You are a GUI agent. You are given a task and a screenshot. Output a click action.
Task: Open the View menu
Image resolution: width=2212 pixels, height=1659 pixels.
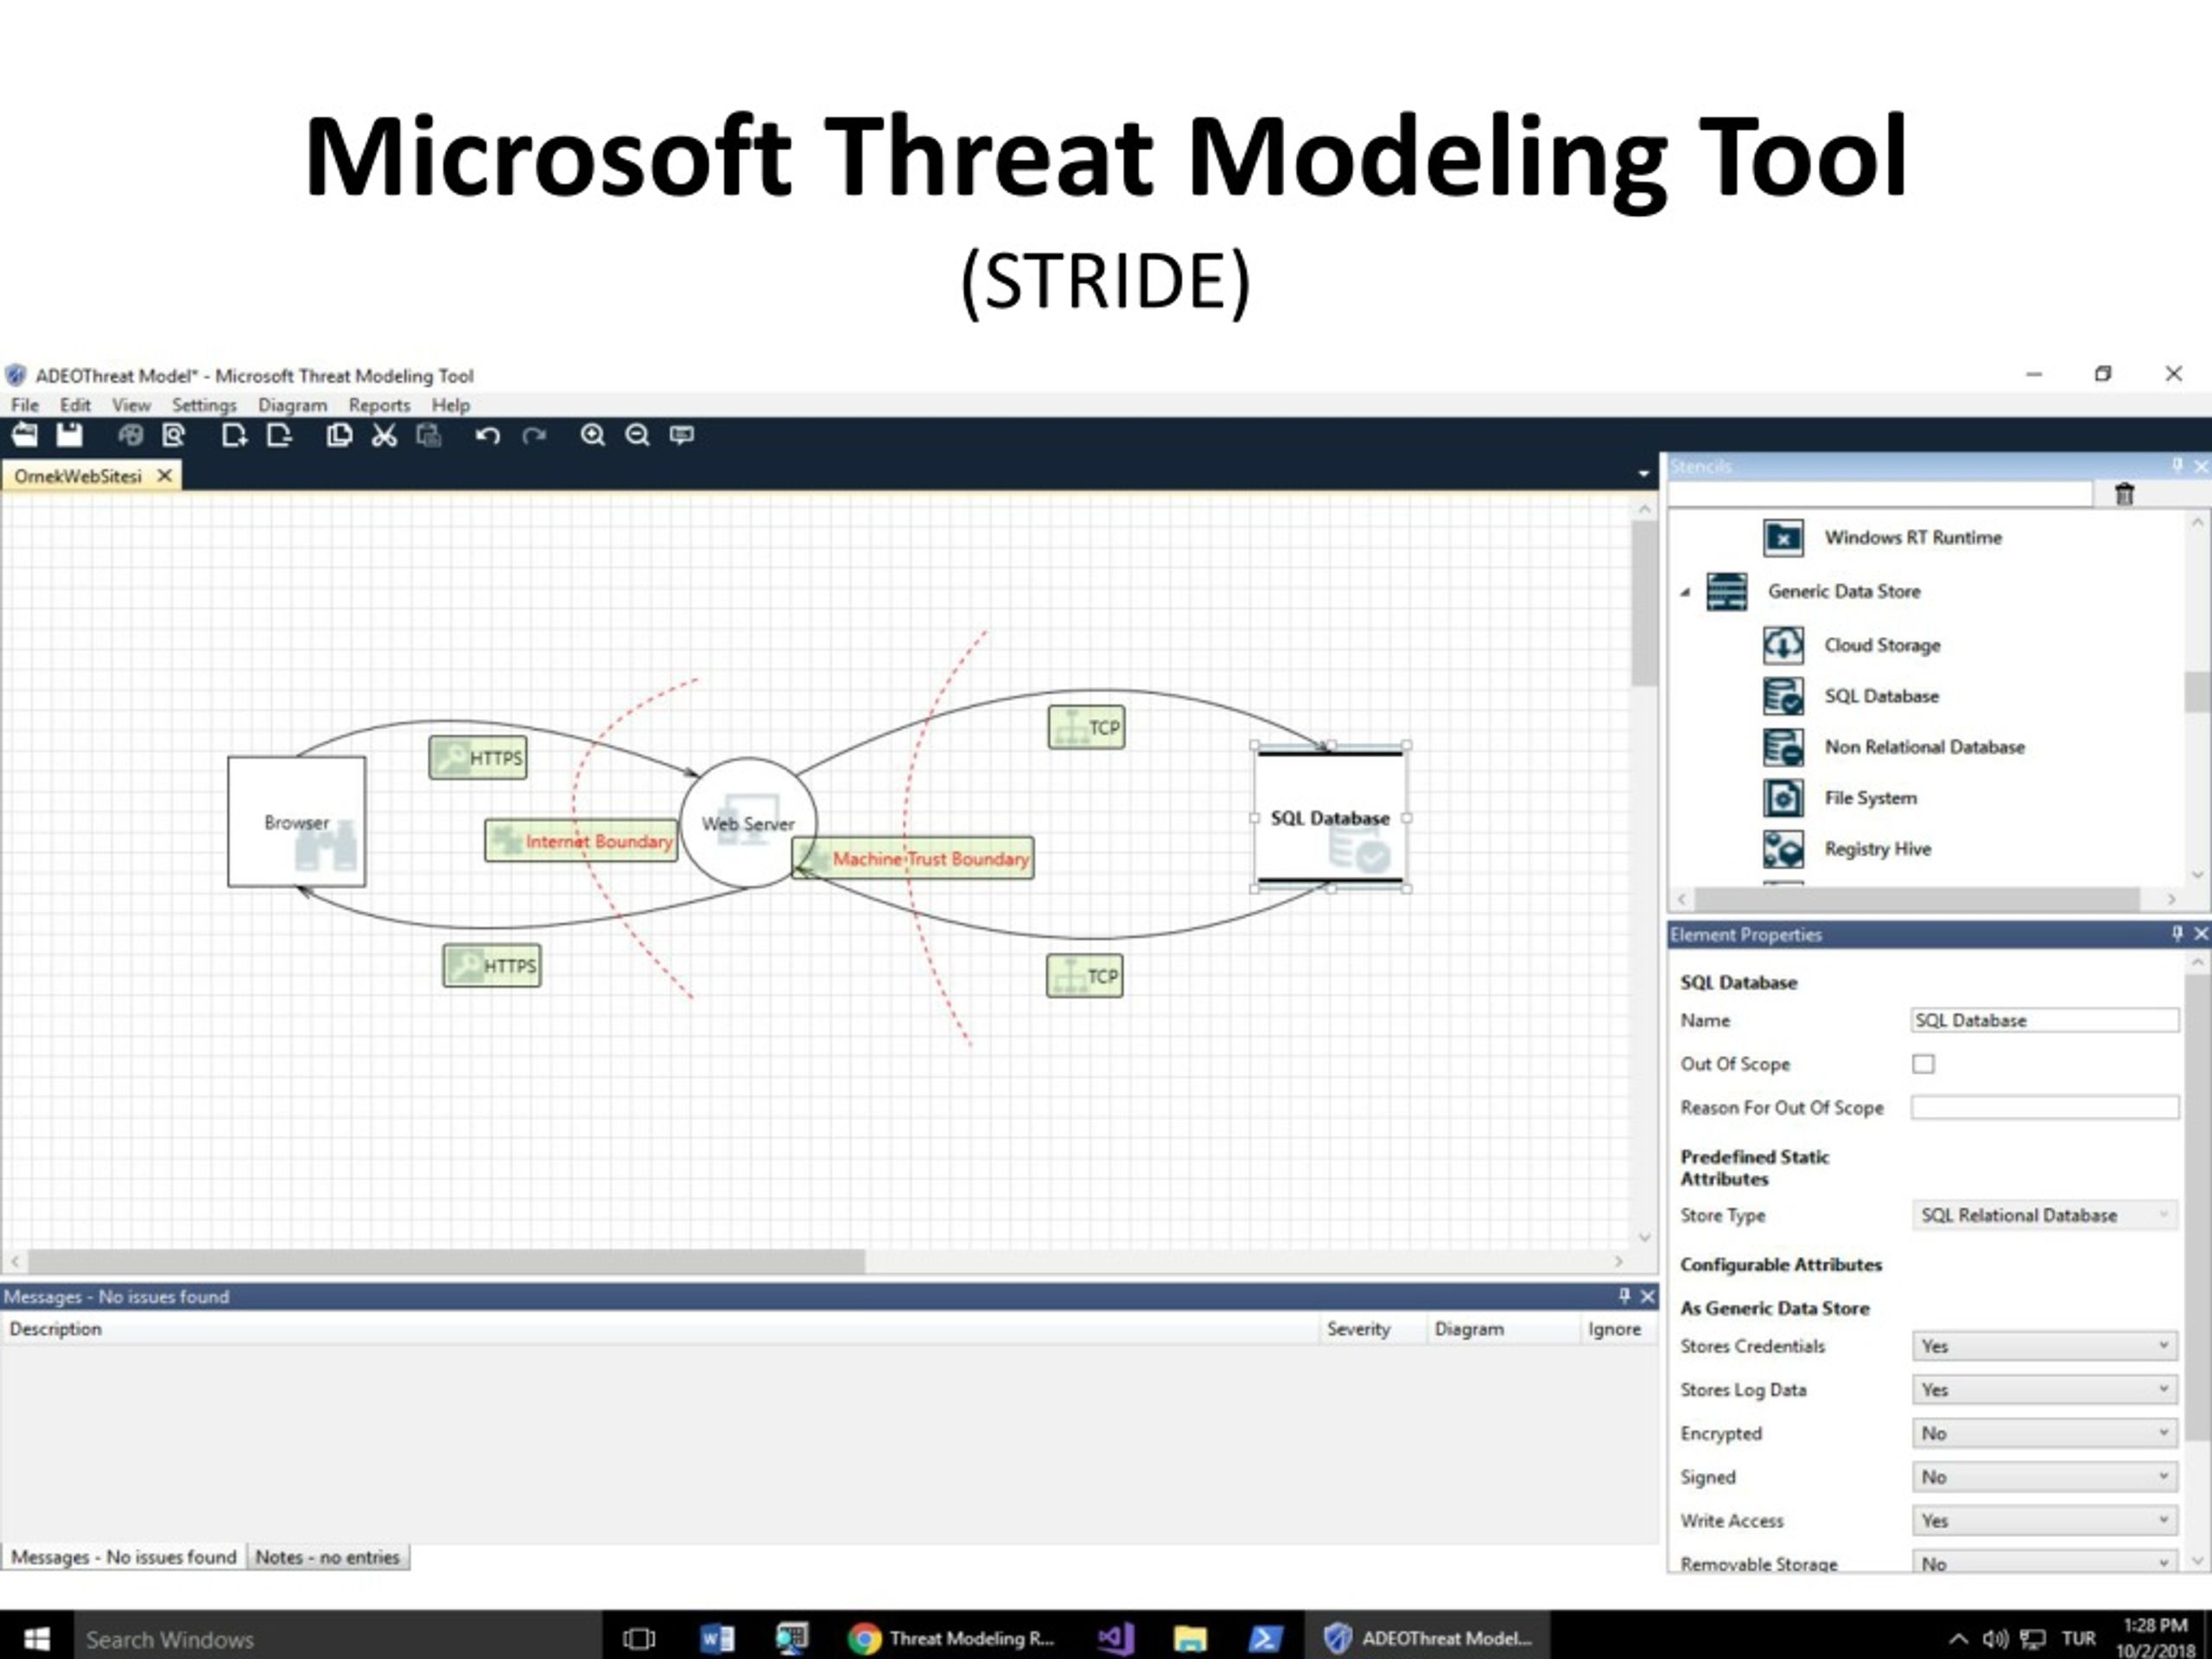(x=131, y=405)
